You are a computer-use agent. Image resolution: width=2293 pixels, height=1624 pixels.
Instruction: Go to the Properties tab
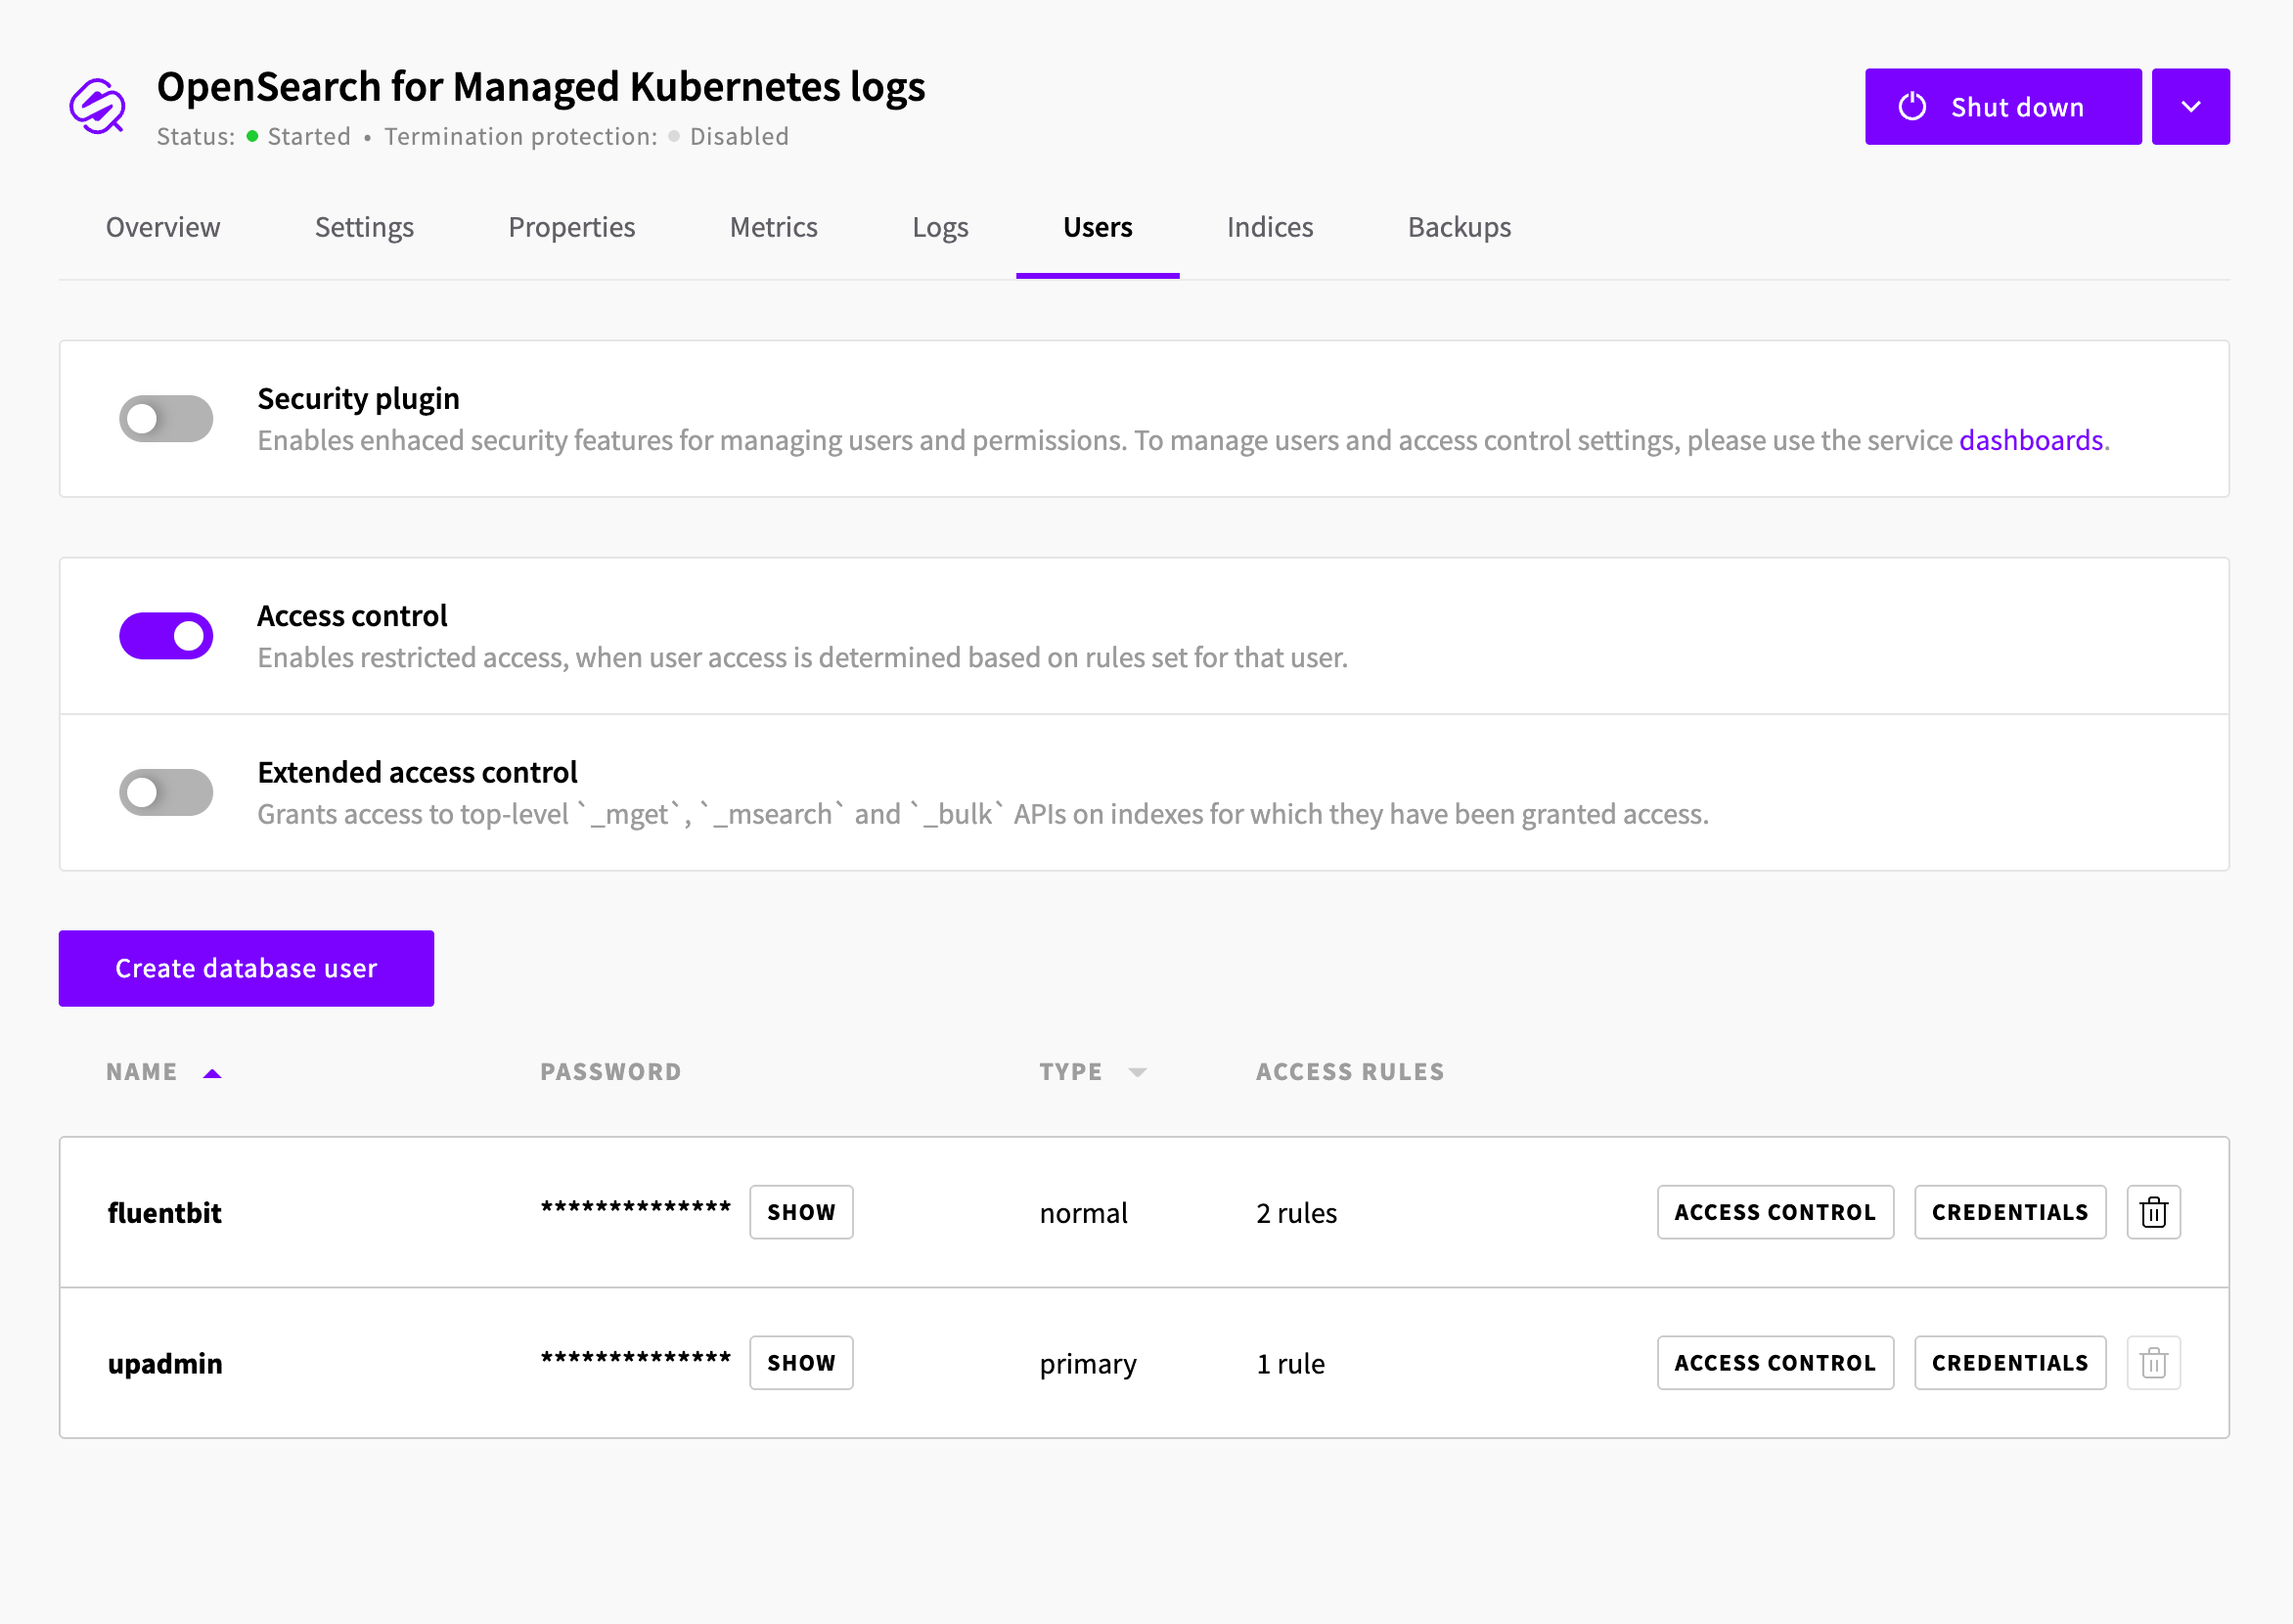(572, 228)
